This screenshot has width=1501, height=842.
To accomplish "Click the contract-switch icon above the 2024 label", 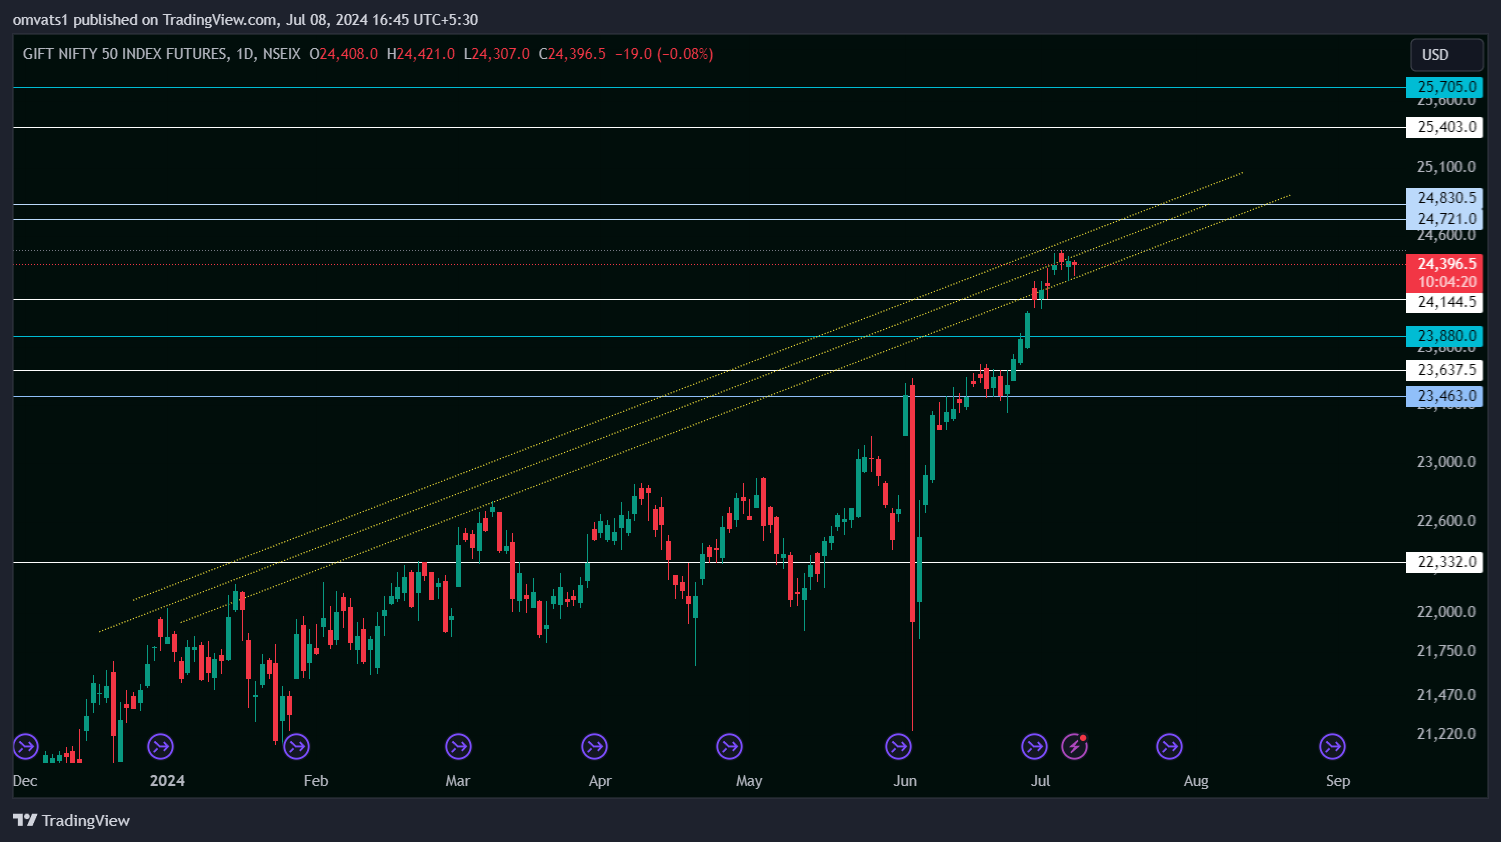I will pyautogui.click(x=160, y=746).
